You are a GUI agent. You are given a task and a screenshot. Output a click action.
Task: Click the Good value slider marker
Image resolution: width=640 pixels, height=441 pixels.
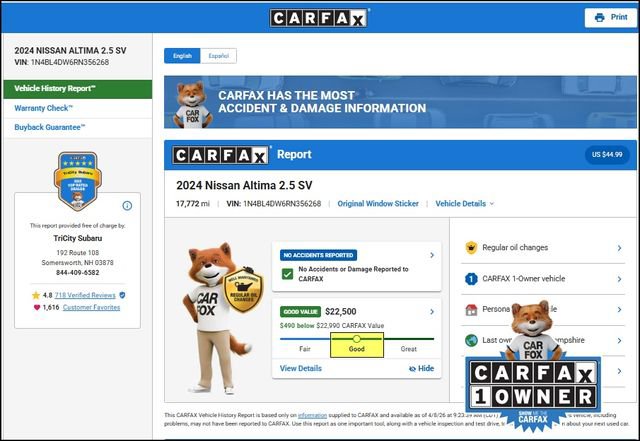(357, 339)
